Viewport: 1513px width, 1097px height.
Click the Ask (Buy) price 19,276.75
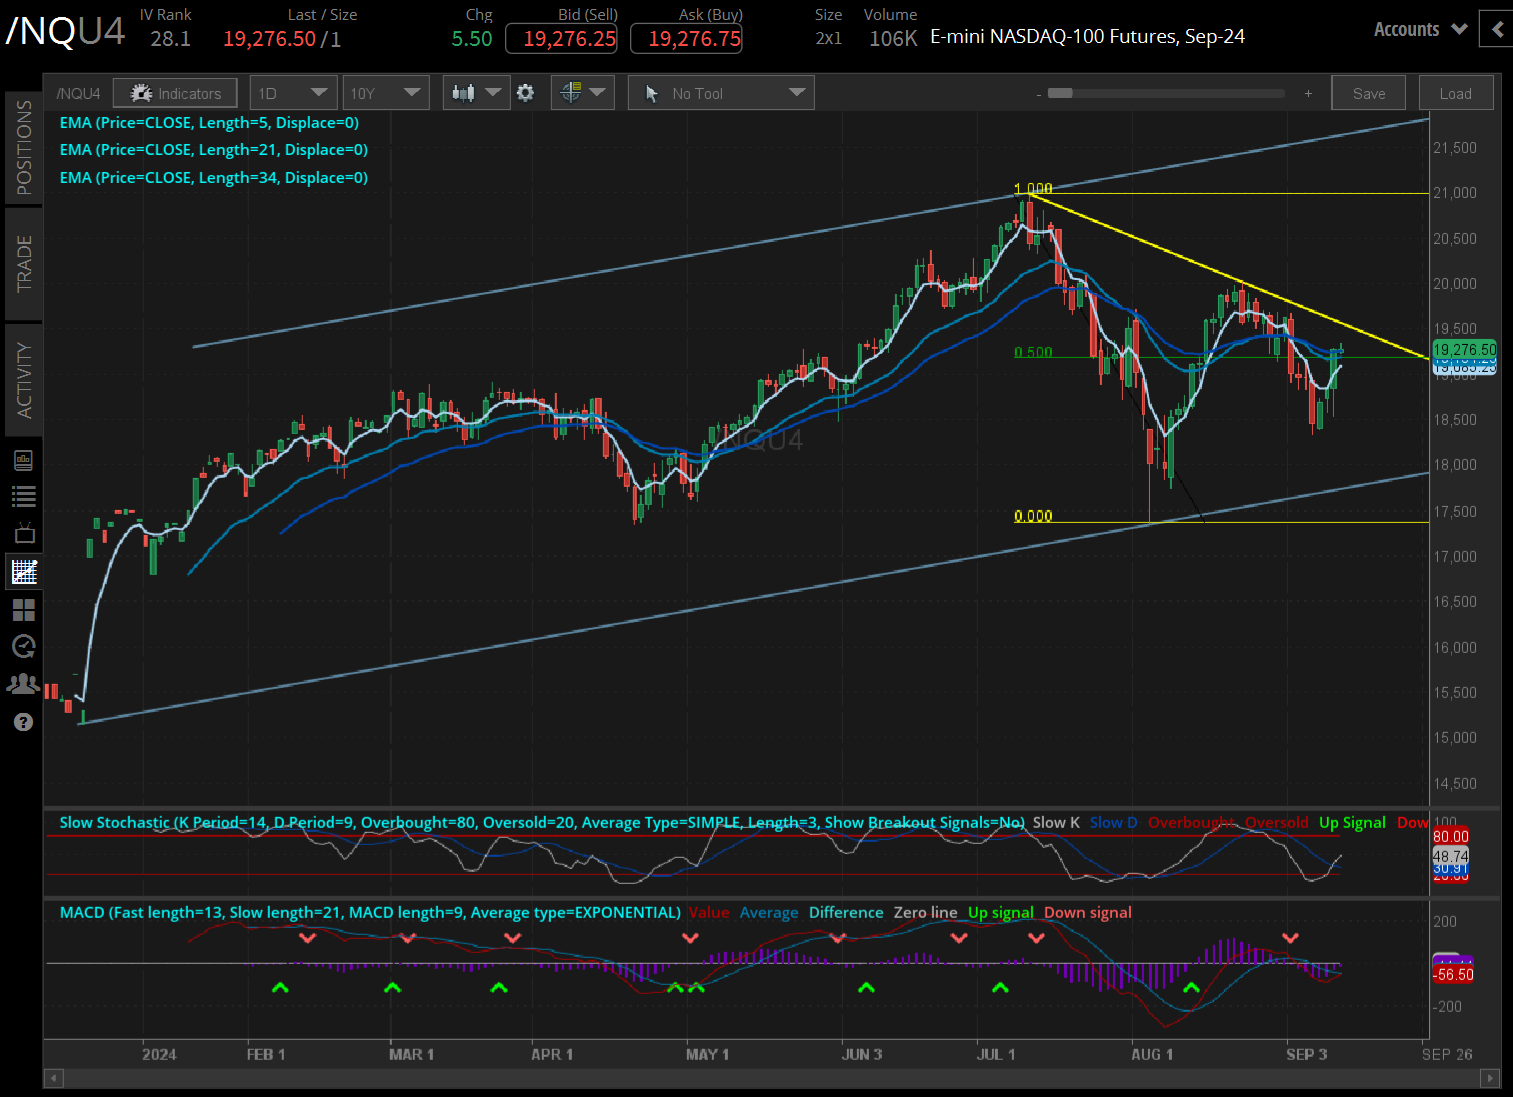tap(686, 39)
